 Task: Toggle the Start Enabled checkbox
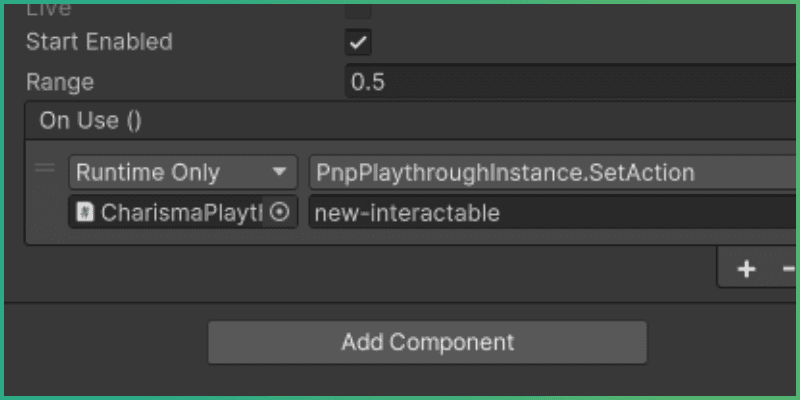(x=358, y=42)
